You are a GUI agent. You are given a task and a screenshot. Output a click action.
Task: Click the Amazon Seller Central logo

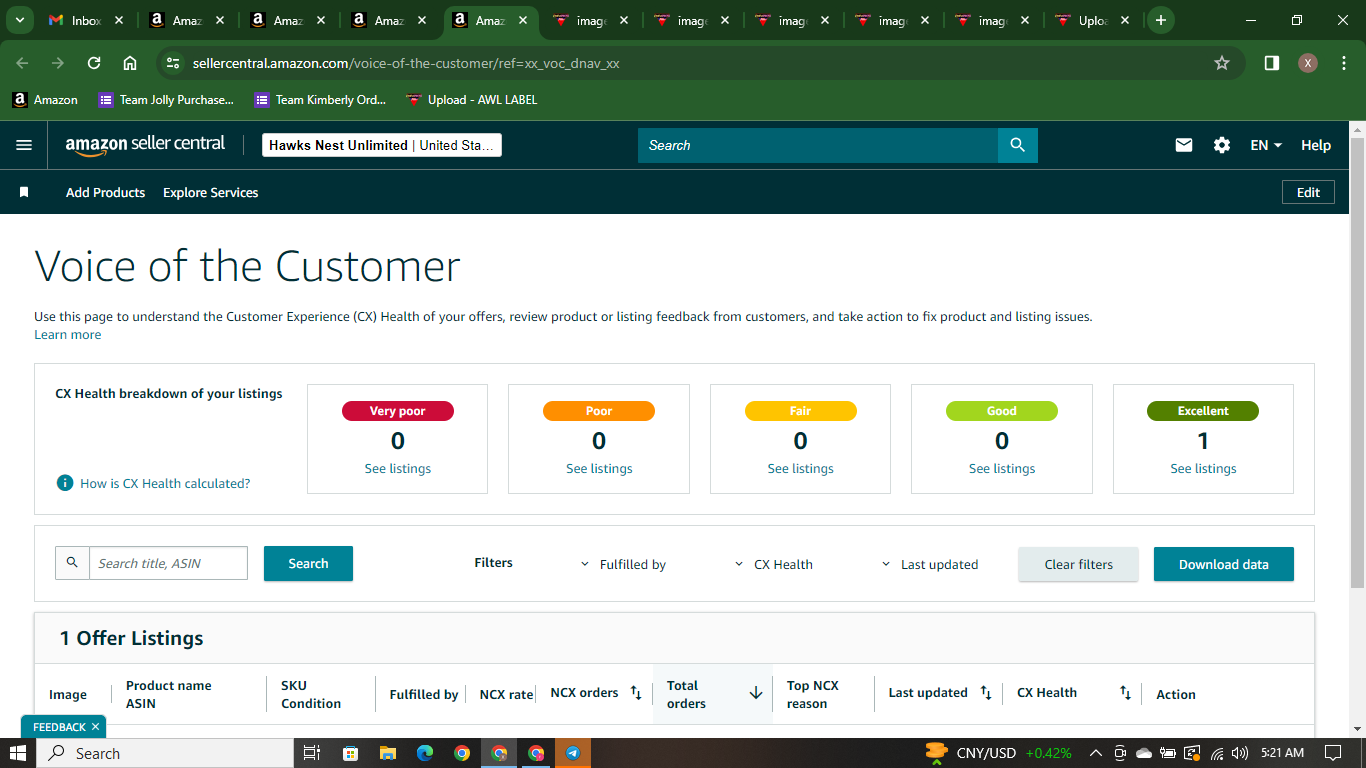tap(145, 145)
